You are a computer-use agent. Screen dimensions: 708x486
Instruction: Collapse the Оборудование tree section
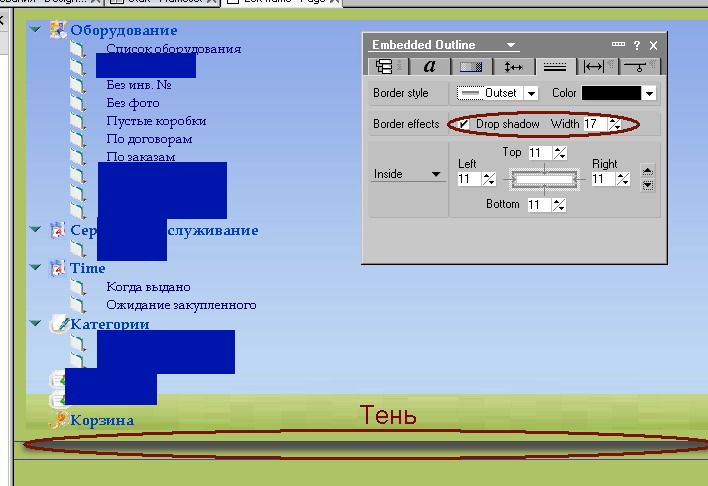pos(36,30)
